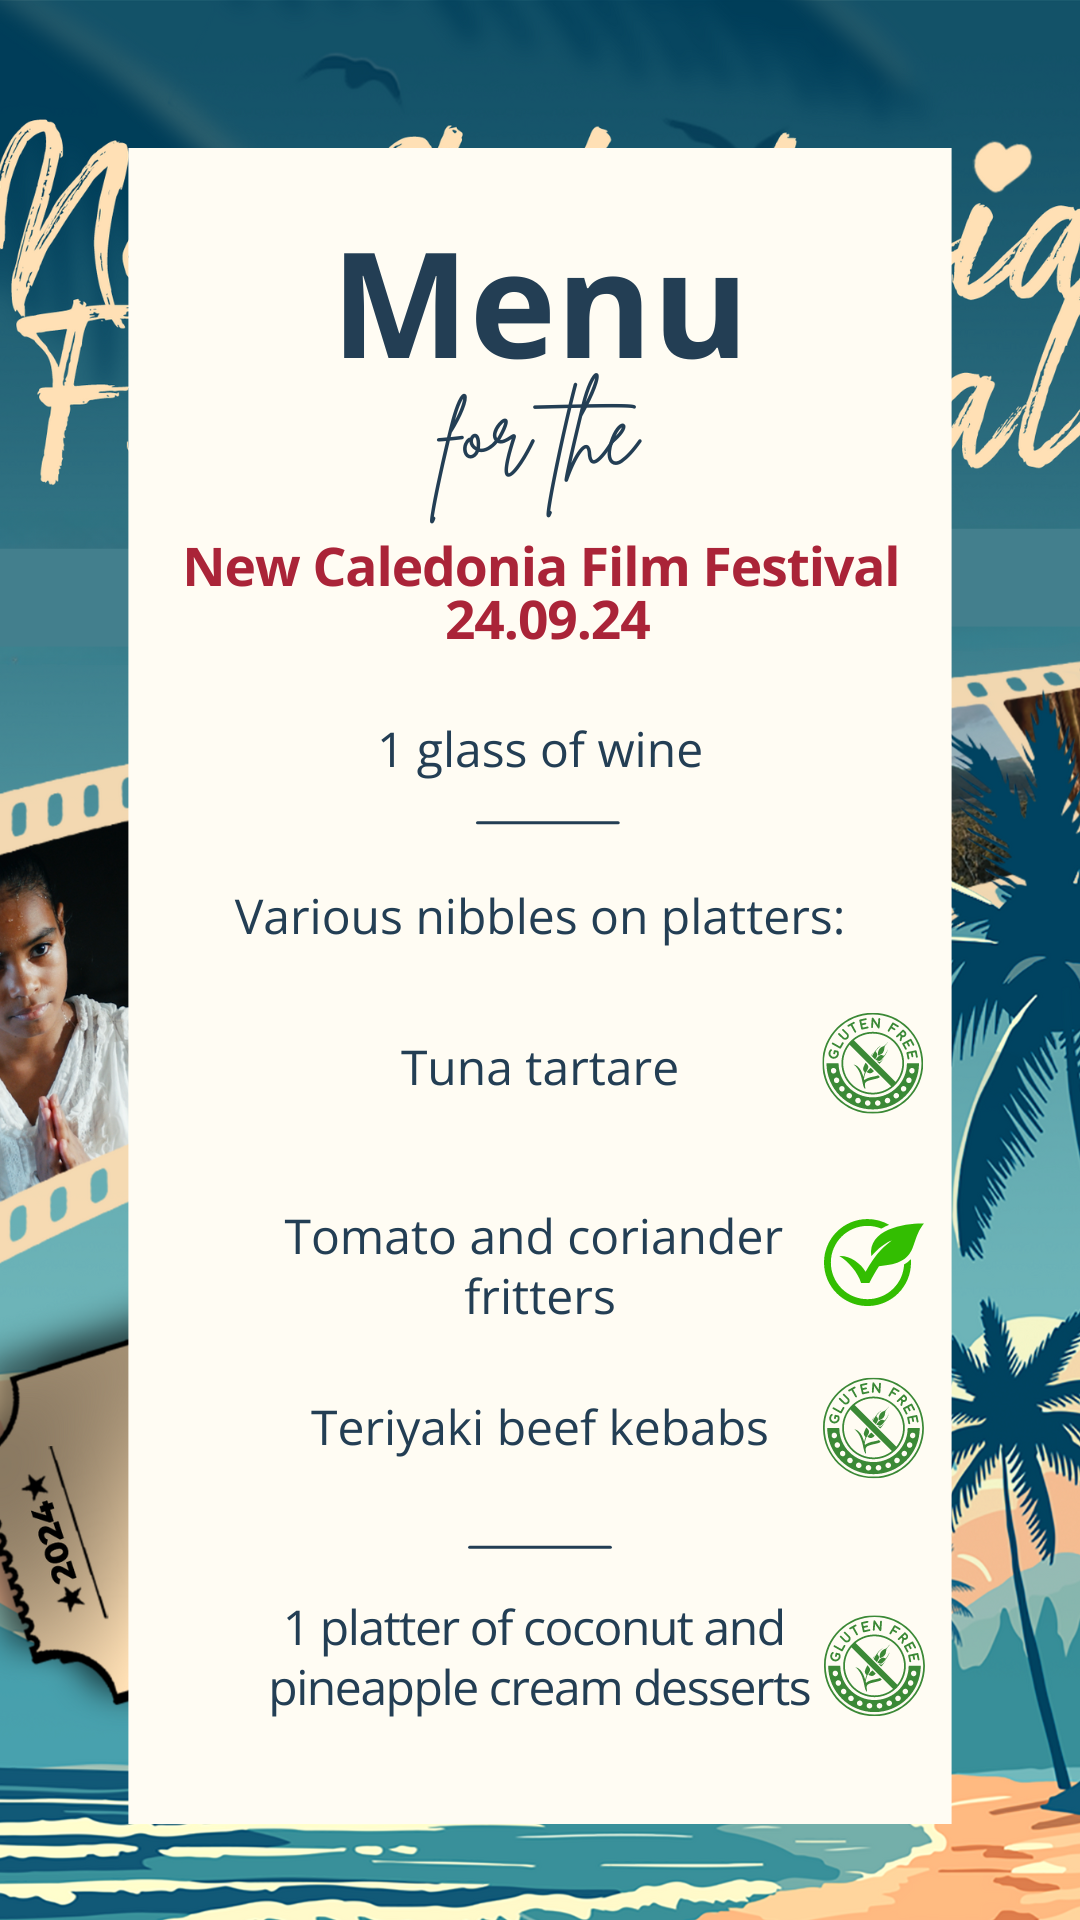
Task: Select the large Menu heading
Action: pos(540,306)
